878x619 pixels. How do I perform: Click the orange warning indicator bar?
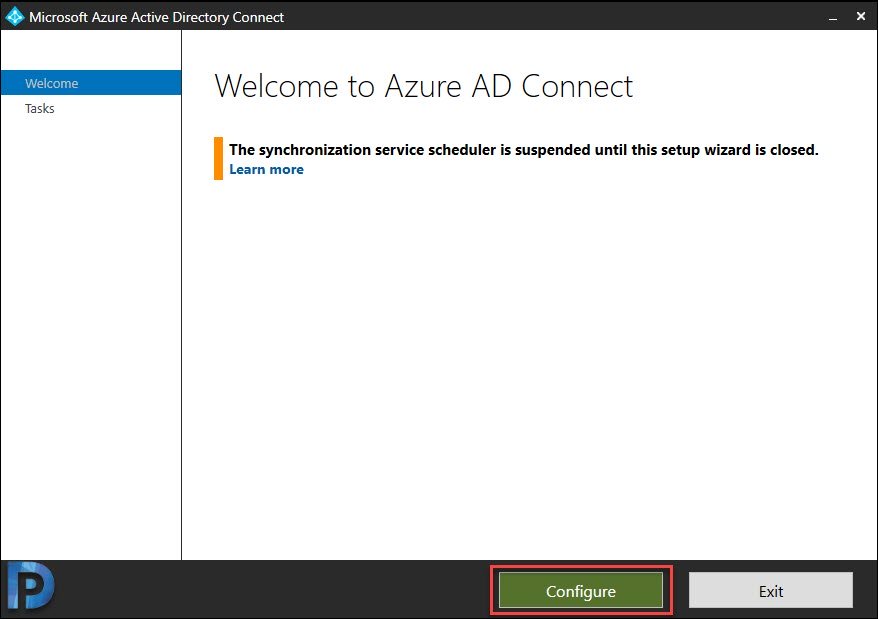pyautogui.click(x=218, y=159)
